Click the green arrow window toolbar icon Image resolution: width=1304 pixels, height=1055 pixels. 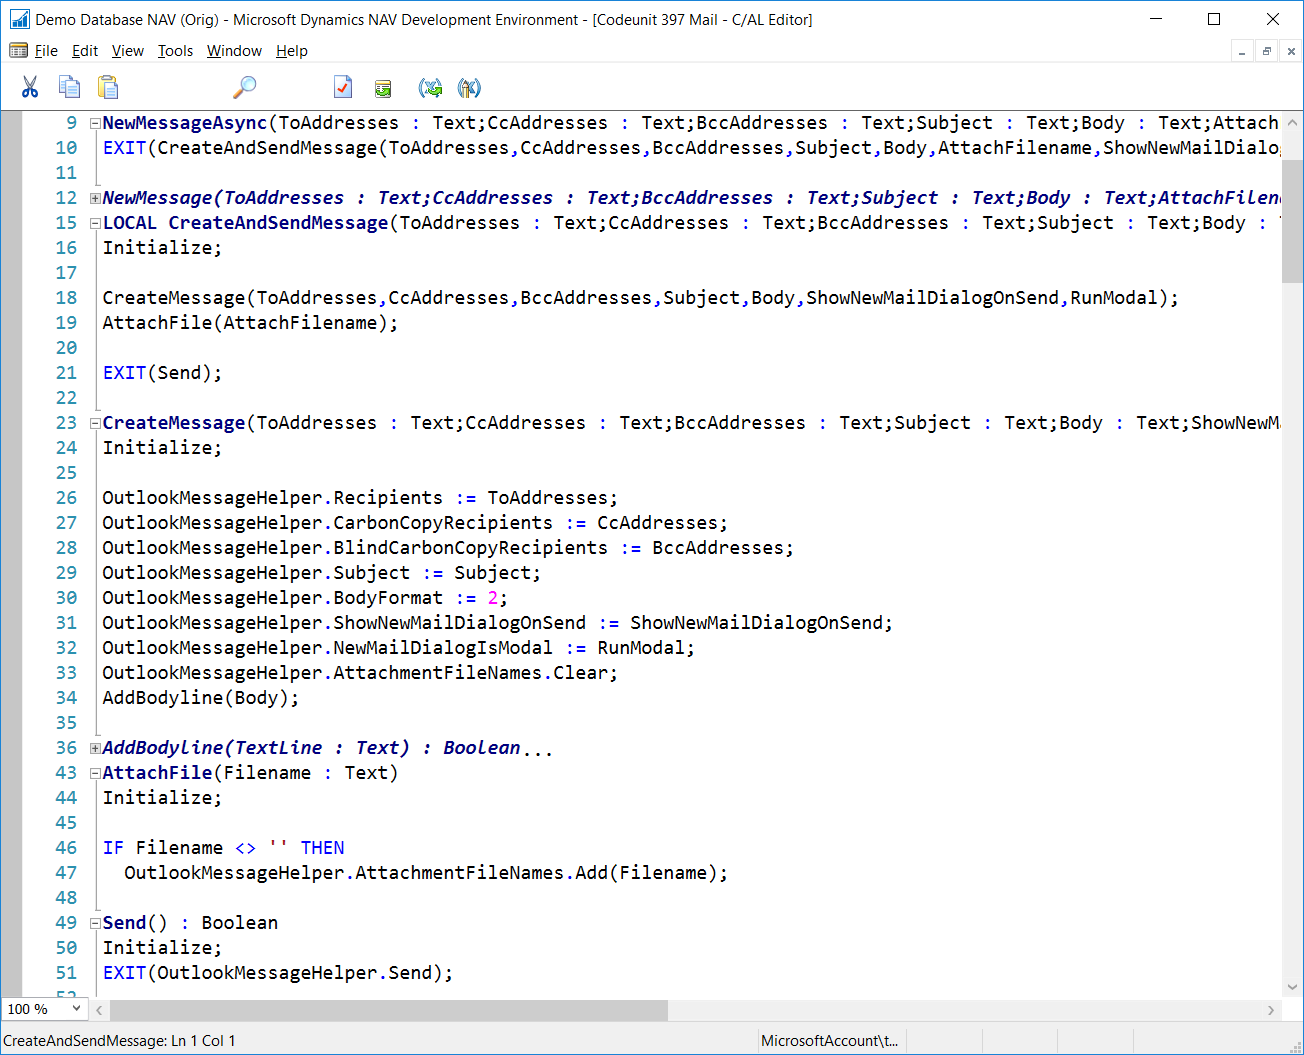[383, 89]
